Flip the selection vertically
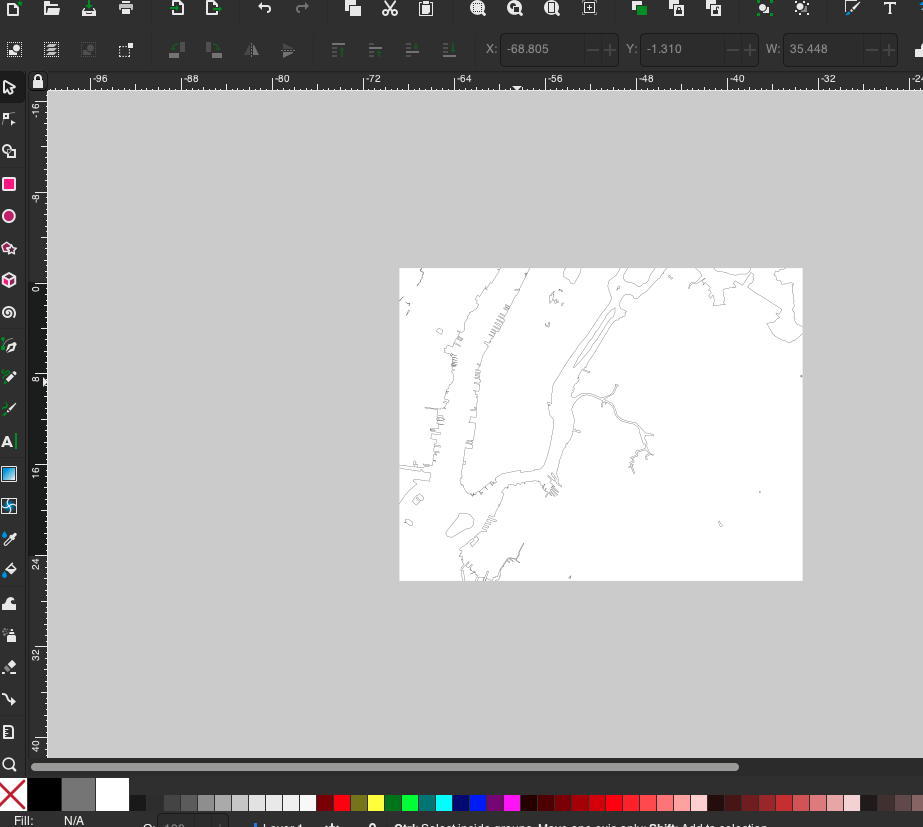The width and height of the screenshot is (923, 827). click(x=288, y=50)
